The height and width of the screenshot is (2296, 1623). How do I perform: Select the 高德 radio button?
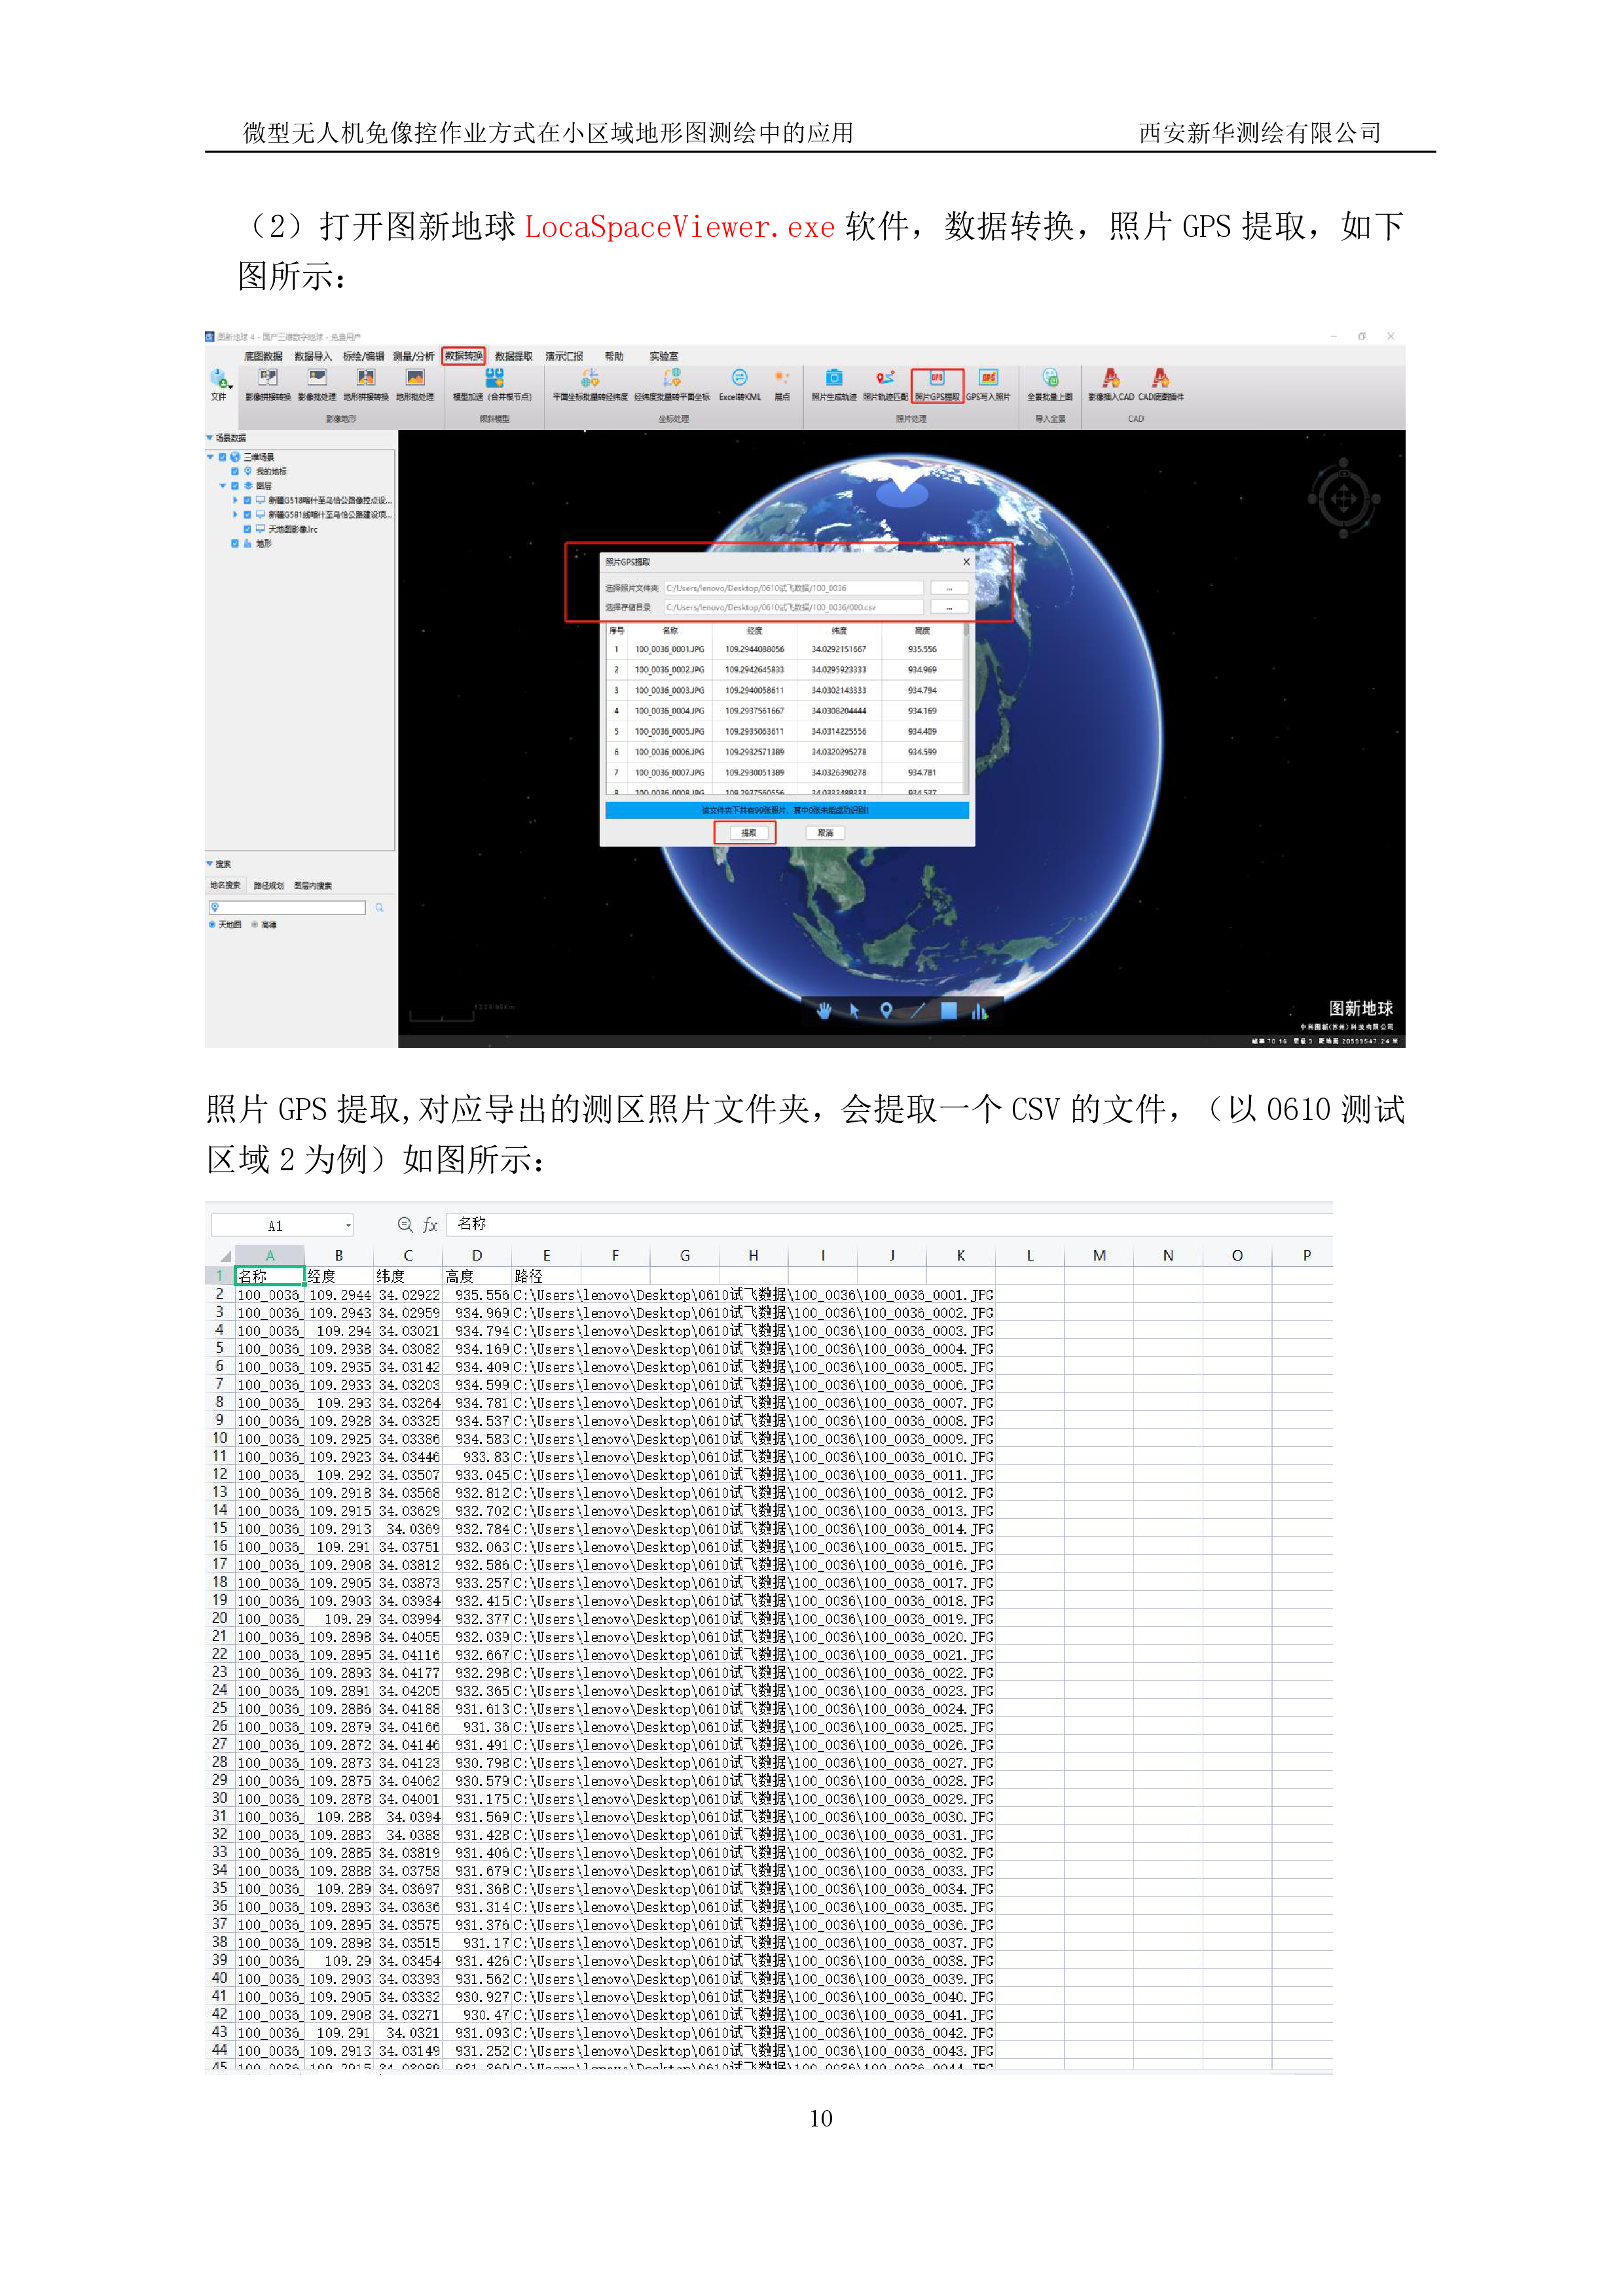pos(255,925)
